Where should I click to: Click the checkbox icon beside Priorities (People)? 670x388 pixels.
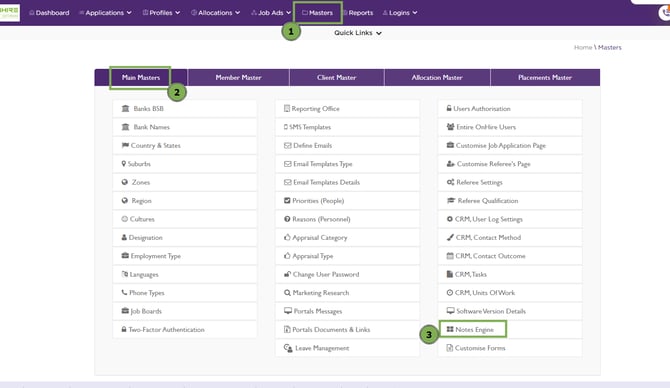click(x=287, y=200)
